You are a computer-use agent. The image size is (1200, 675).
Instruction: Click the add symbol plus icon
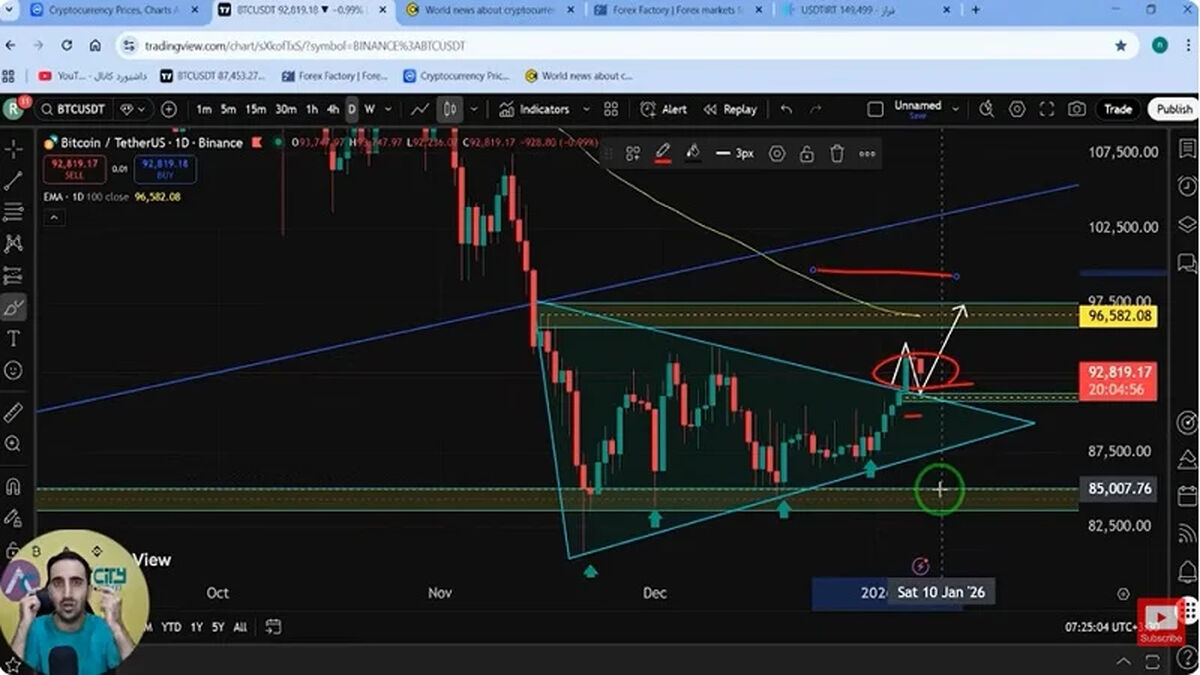[x=169, y=109]
